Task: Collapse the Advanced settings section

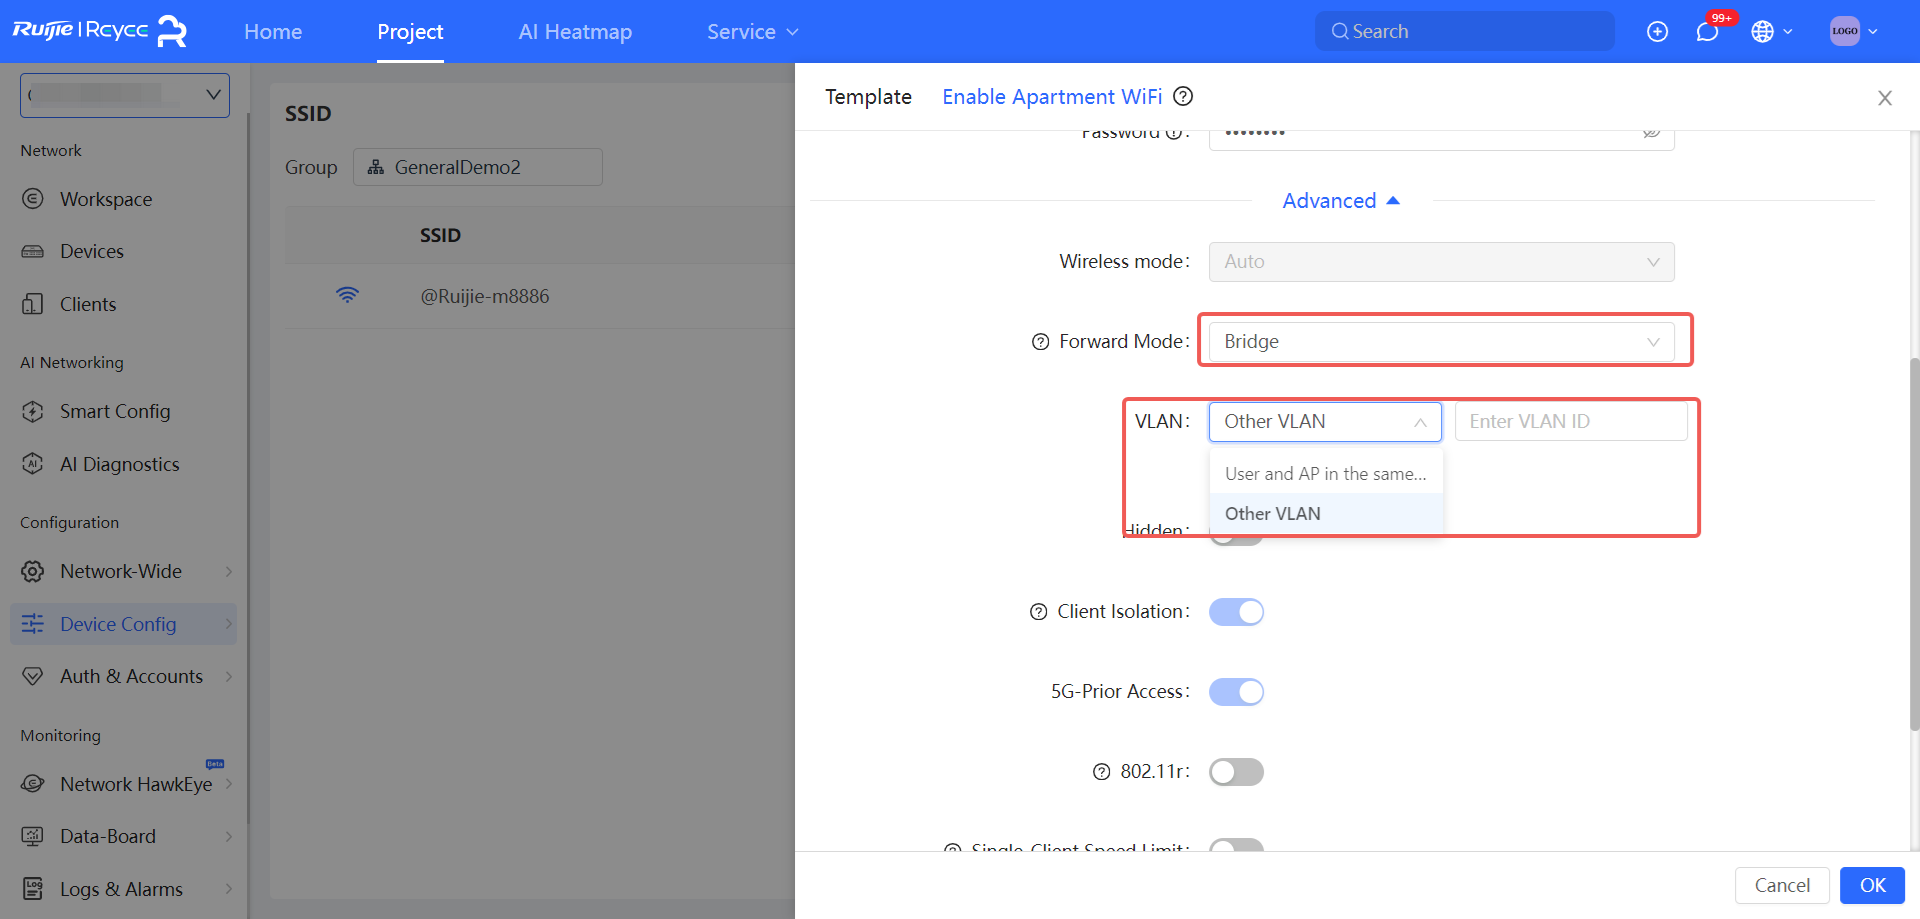Action: point(1341,201)
